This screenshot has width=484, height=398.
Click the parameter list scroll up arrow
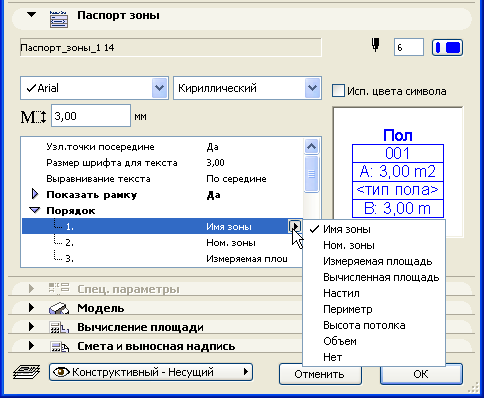pos(312,146)
